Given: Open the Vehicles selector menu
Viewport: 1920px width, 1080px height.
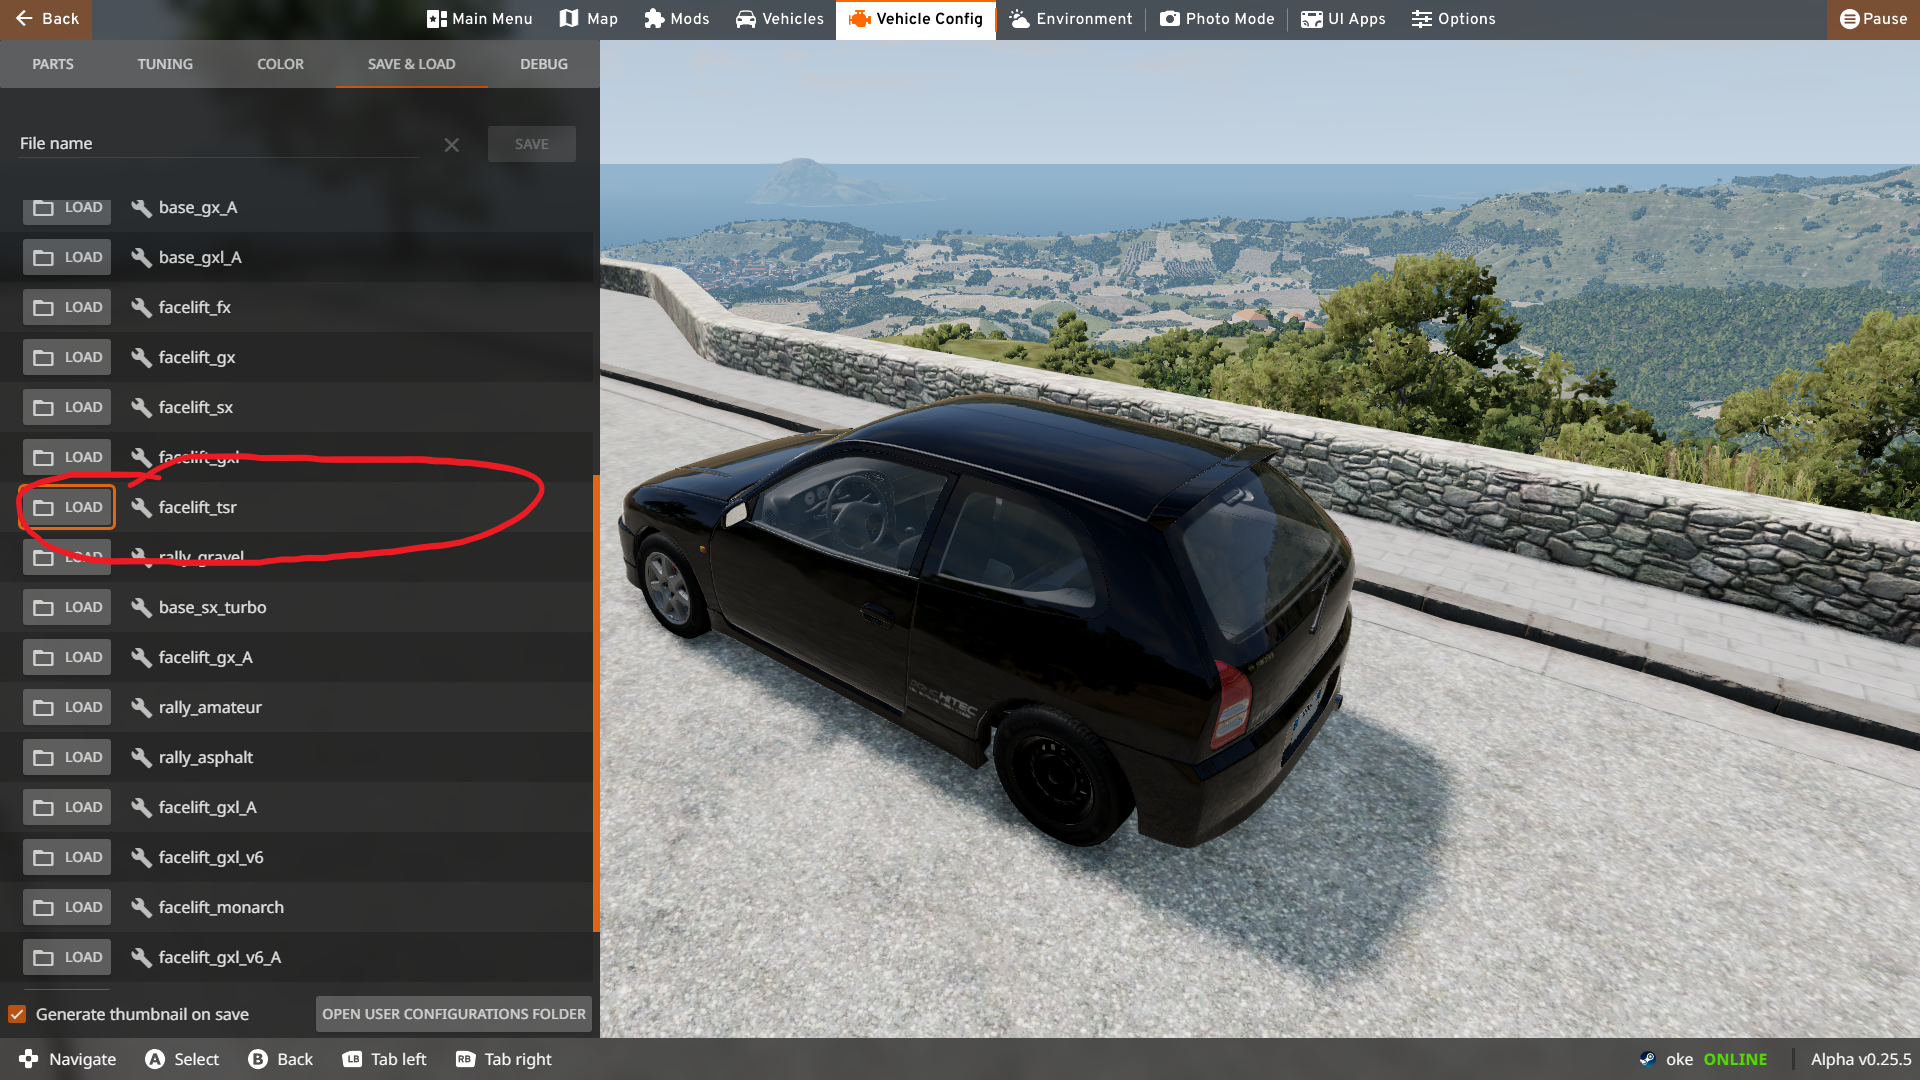Looking at the screenshot, I should click(x=780, y=19).
